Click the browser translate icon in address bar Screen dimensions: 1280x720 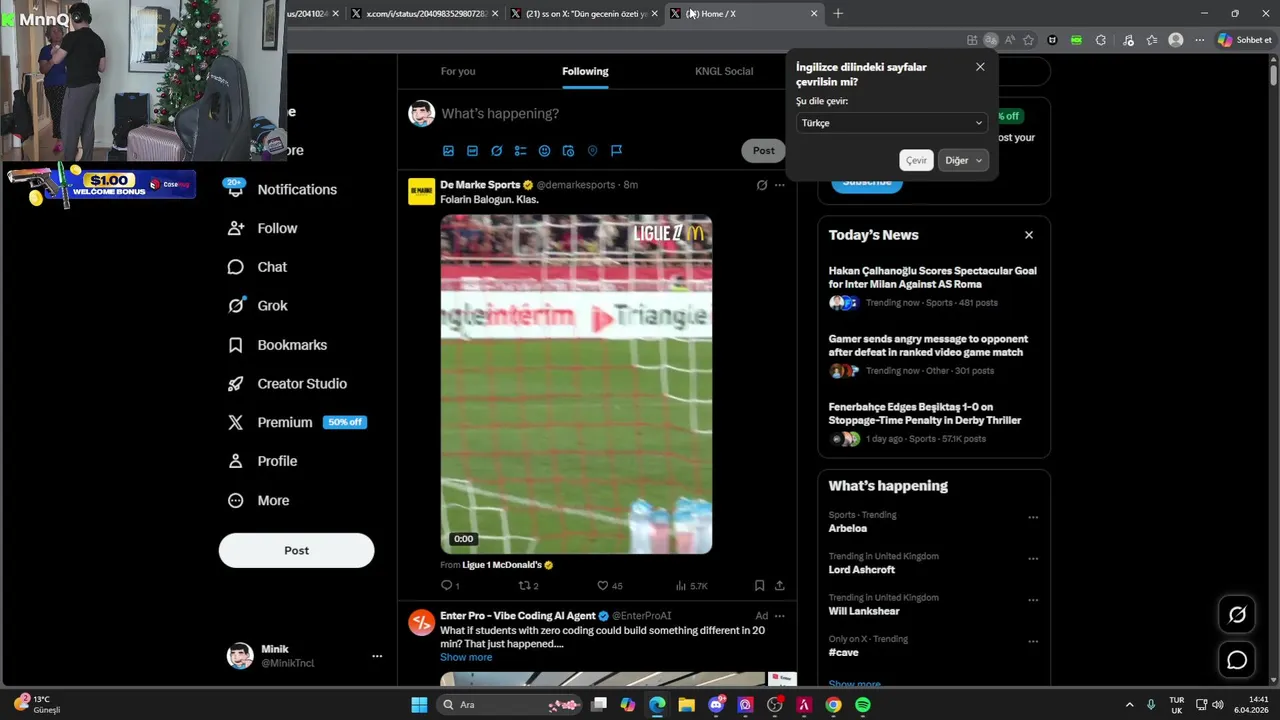(x=990, y=40)
